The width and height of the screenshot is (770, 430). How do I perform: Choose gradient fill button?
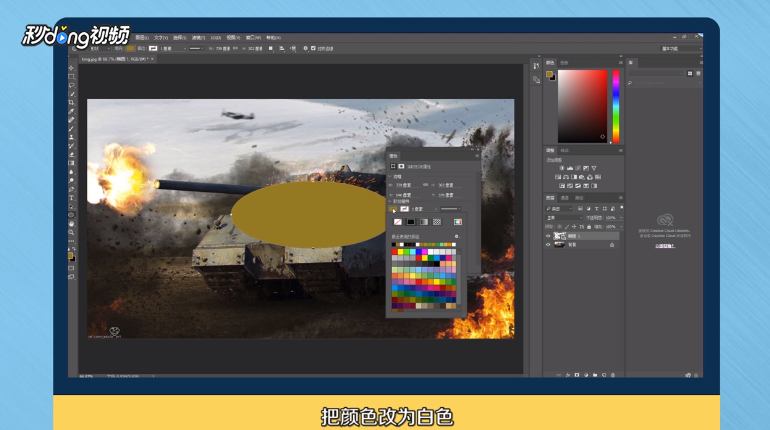pos(424,222)
